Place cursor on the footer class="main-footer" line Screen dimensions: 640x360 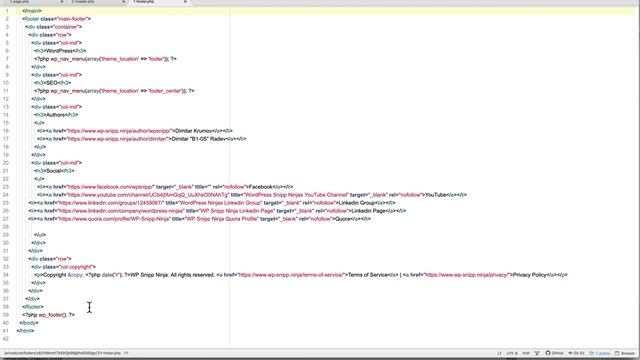click(56, 19)
